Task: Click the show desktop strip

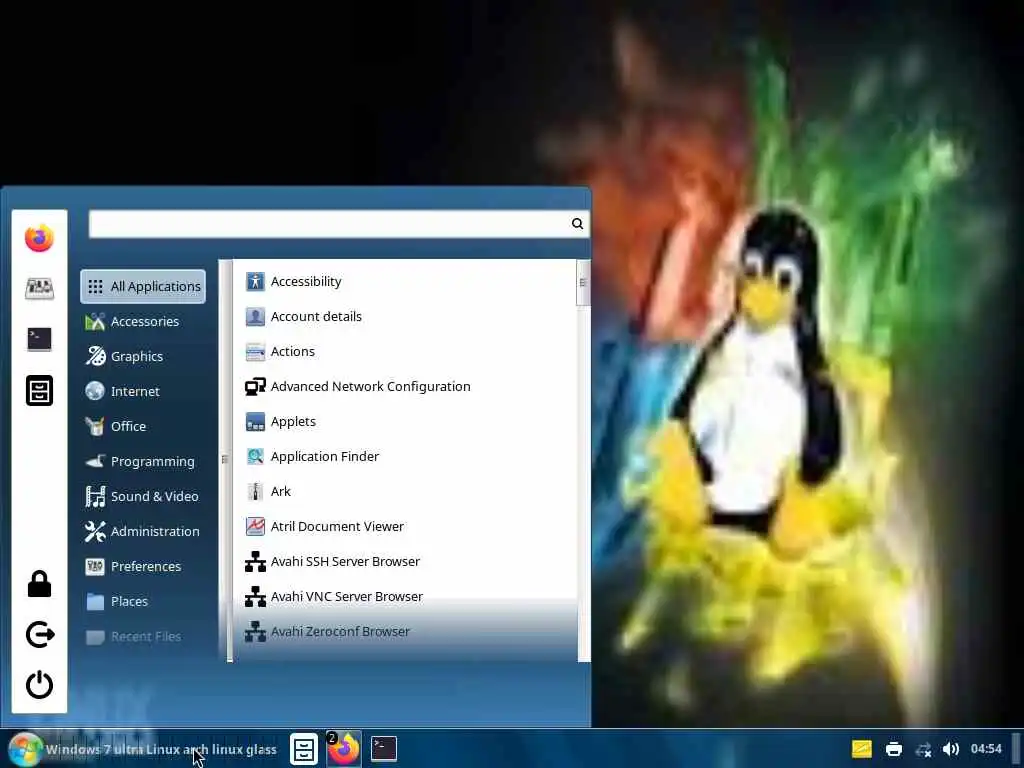Action: 1016,749
